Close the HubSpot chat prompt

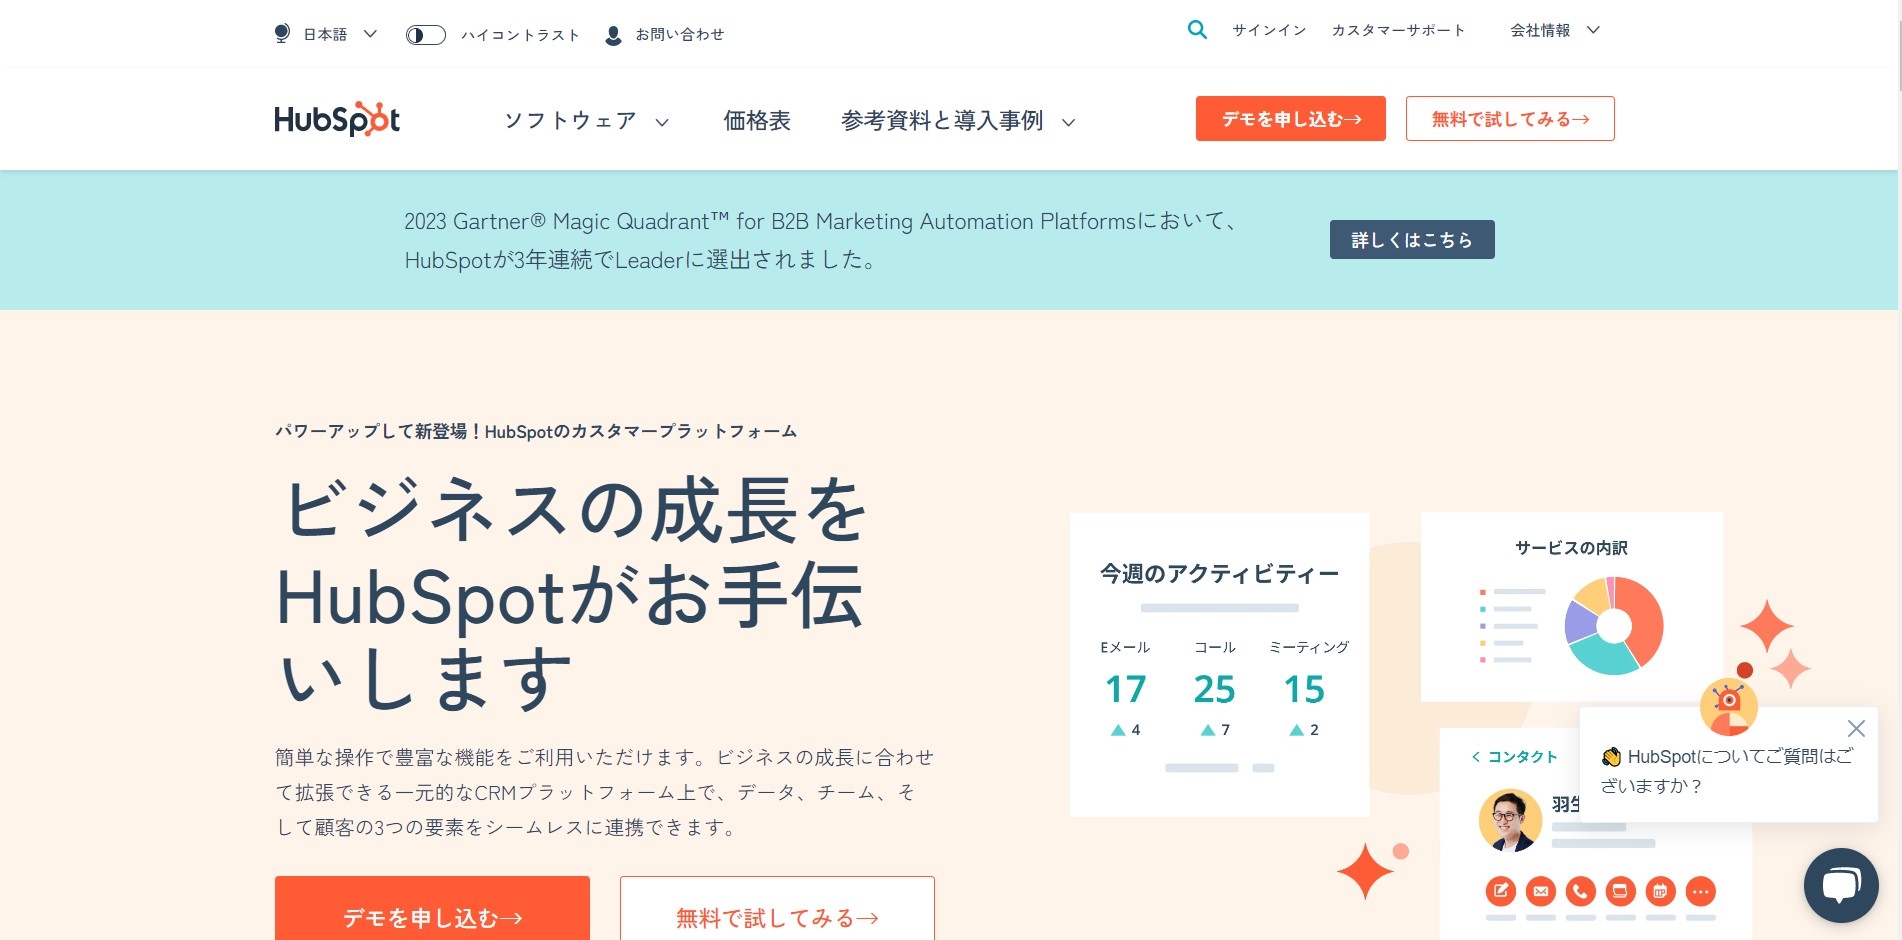(1856, 728)
